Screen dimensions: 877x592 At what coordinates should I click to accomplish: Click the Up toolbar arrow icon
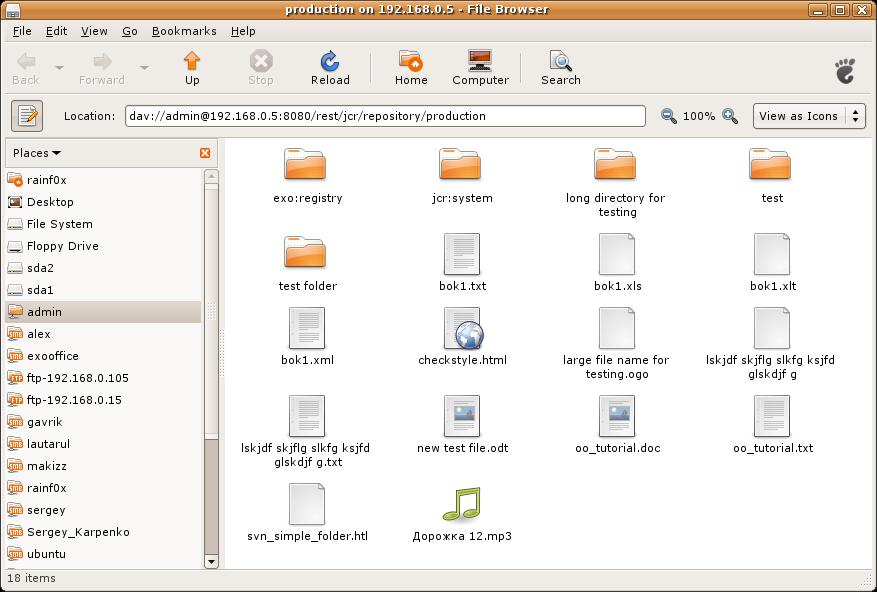point(192,62)
